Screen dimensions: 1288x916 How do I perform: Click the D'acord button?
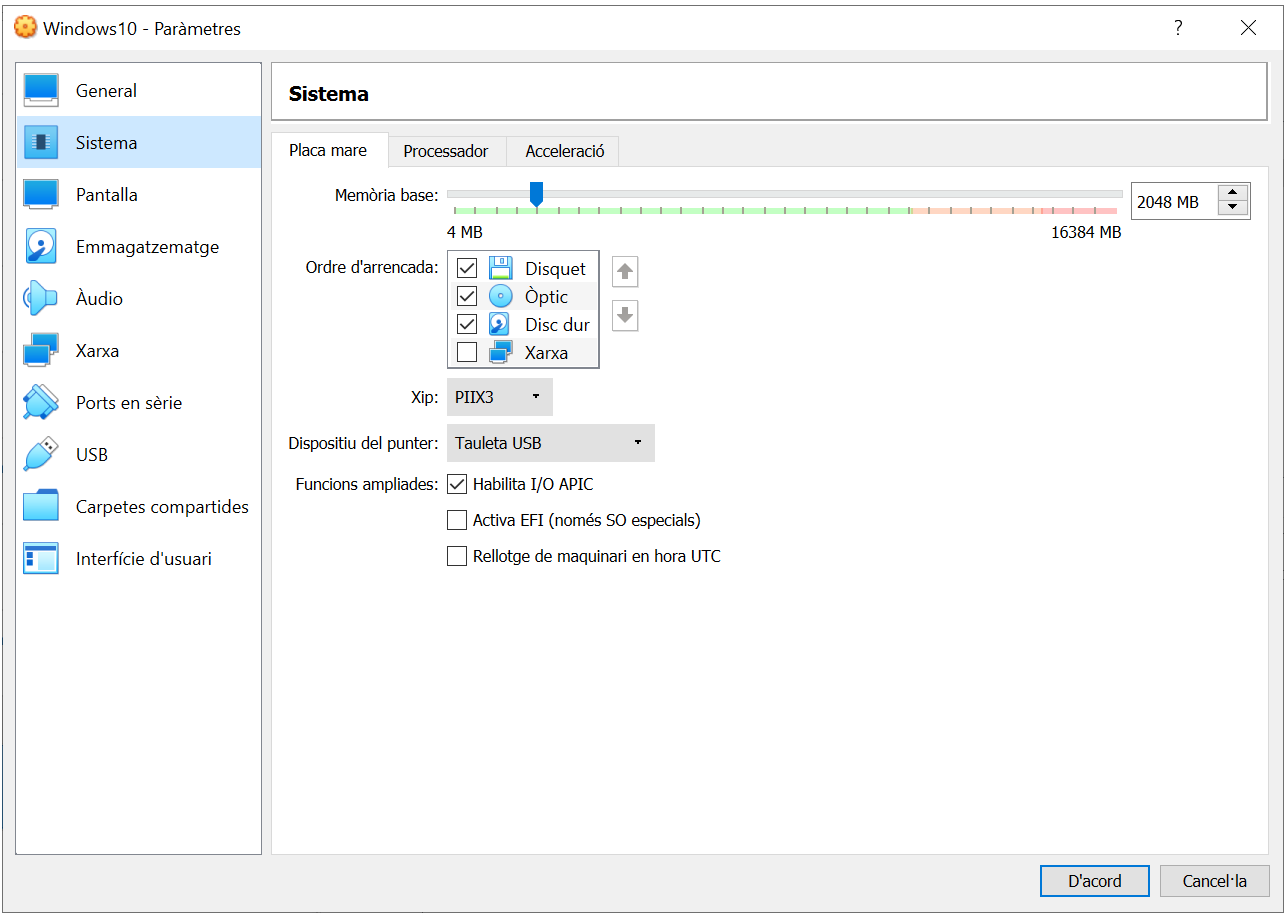pos(1095,881)
